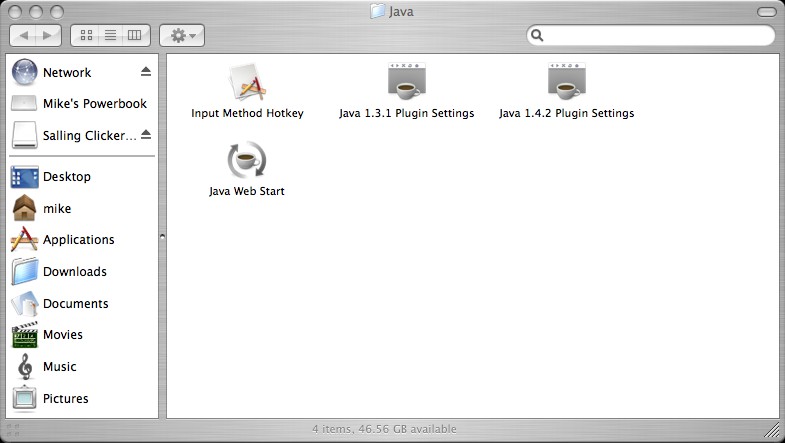
Task: Select Java 1.4.2 Plugin Settings icon
Action: click(x=567, y=81)
